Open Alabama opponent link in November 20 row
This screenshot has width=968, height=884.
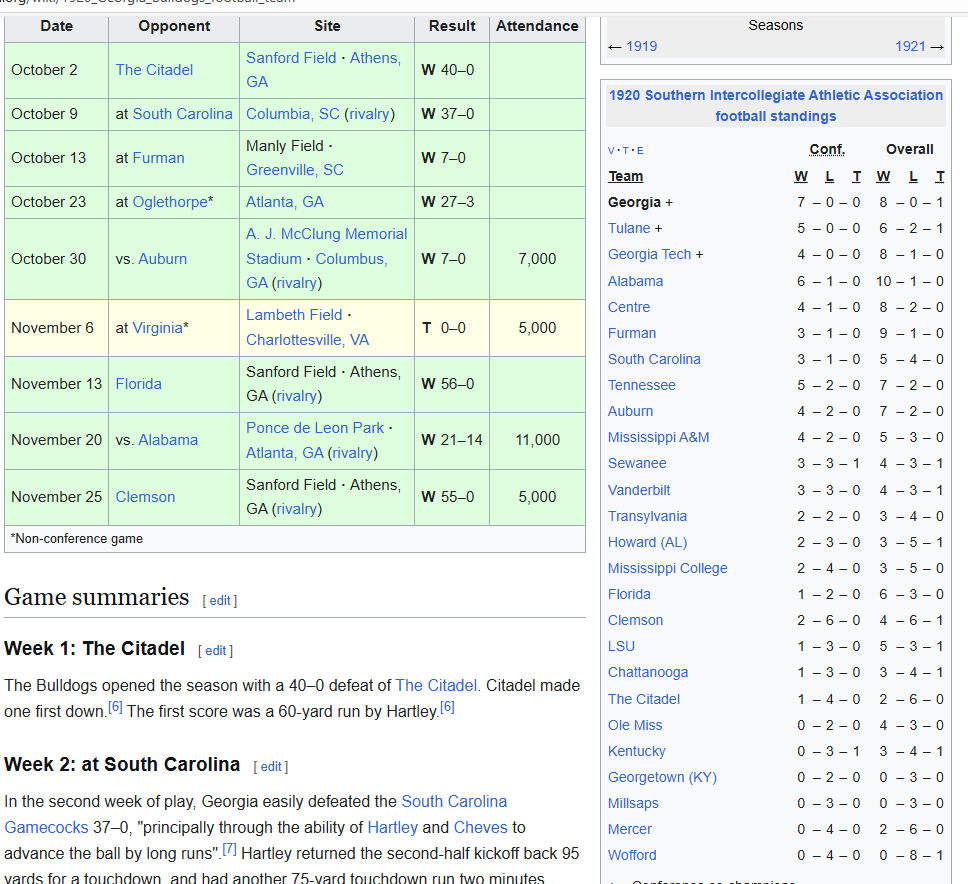click(168, 440)
